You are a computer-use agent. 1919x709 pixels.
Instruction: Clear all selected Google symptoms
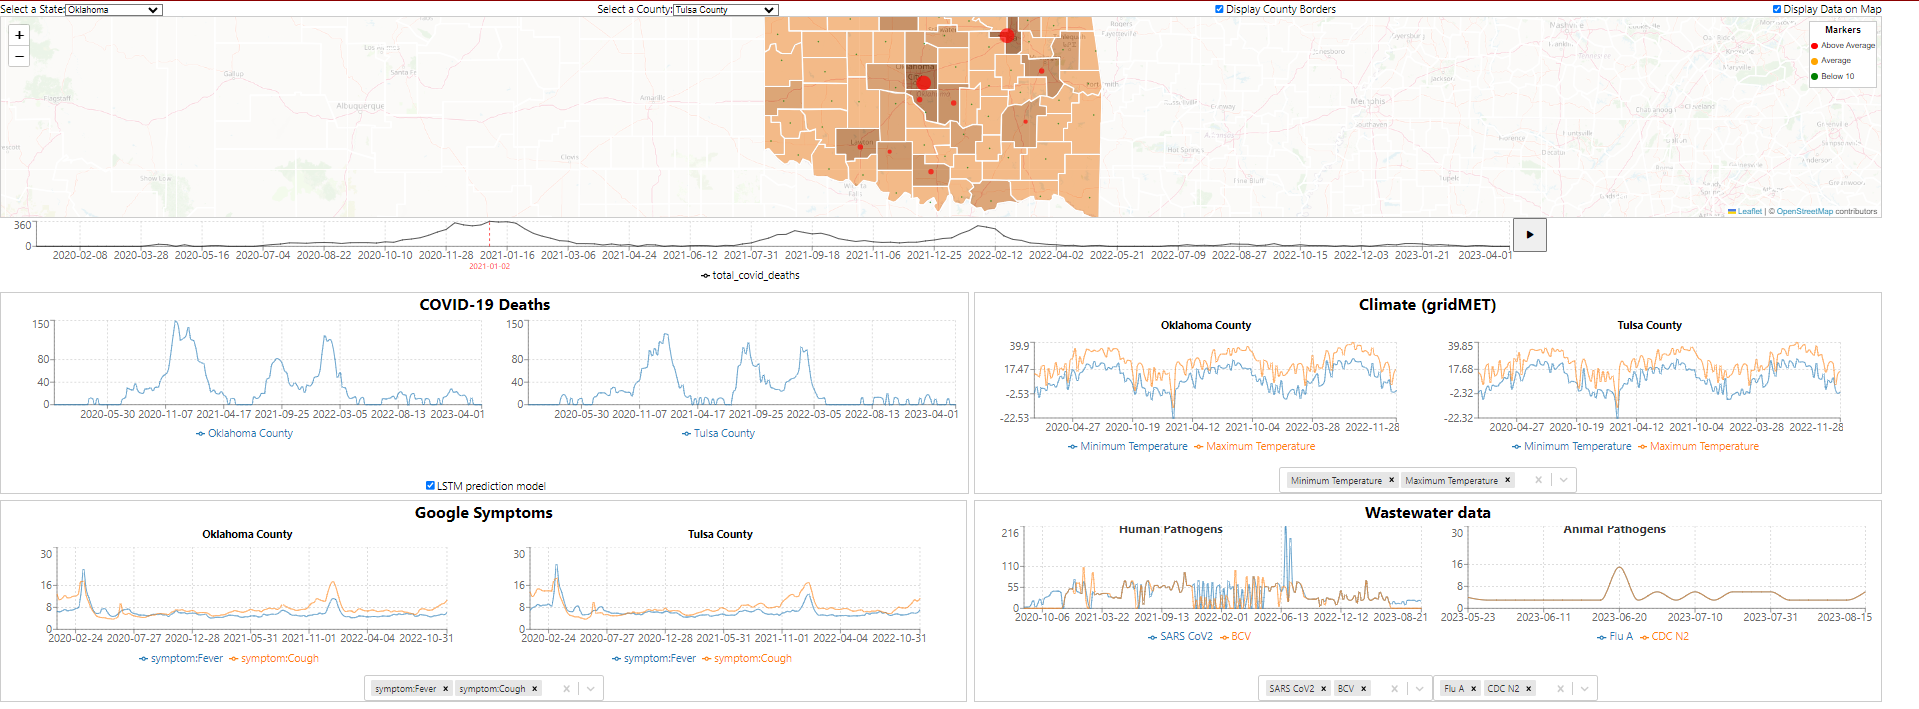click(x=566, y=689)
